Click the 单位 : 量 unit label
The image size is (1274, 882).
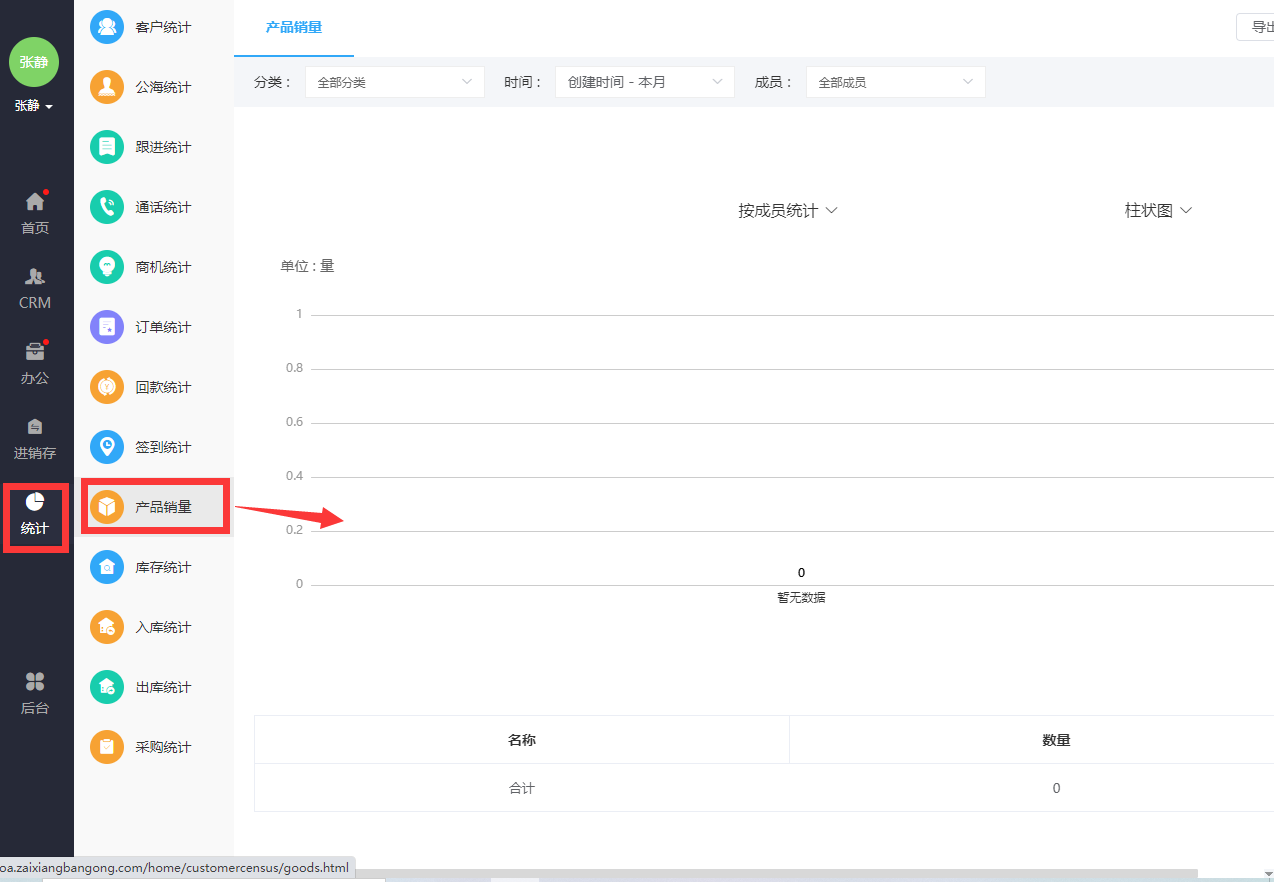(x=307, y=266)
